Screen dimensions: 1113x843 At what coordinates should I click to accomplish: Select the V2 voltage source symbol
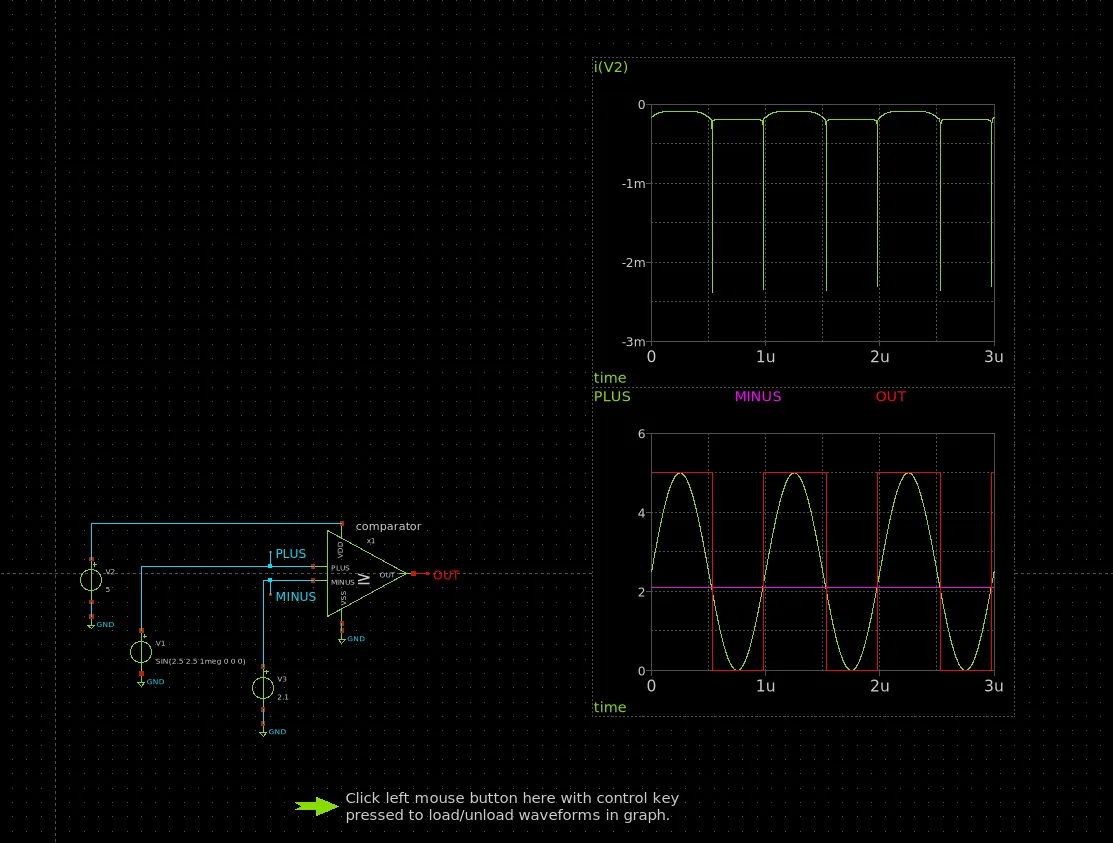click(91, 580)
